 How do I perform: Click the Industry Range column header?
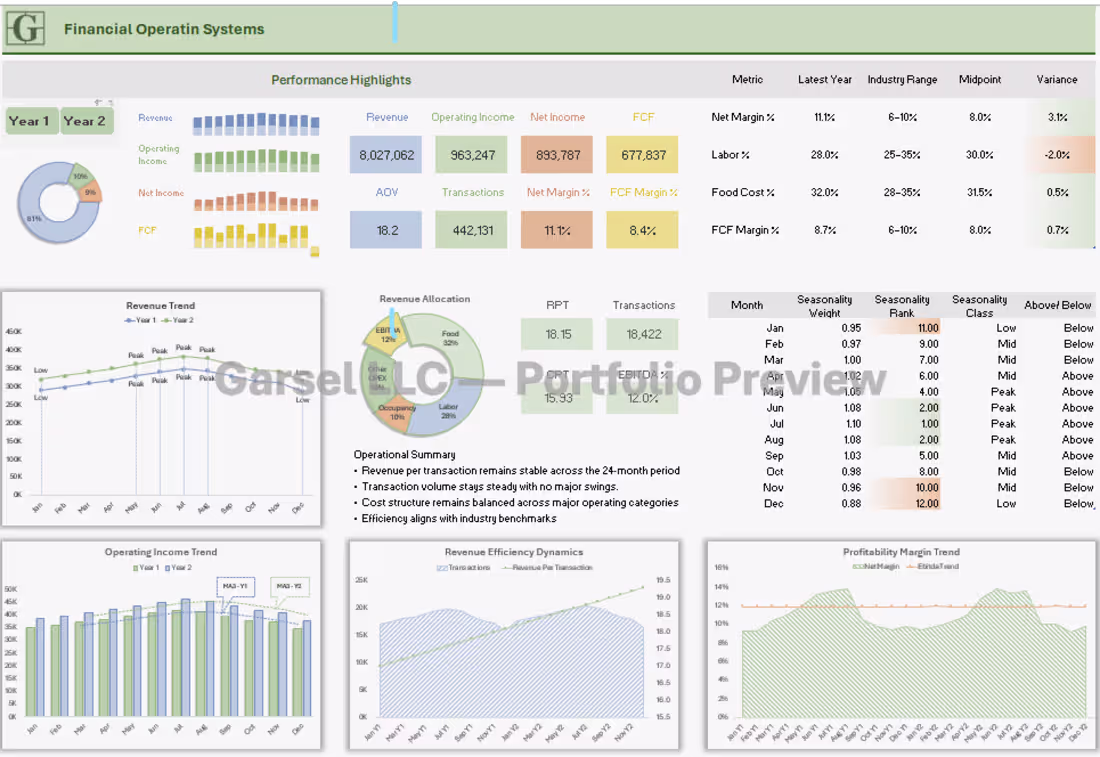(902, 79)
